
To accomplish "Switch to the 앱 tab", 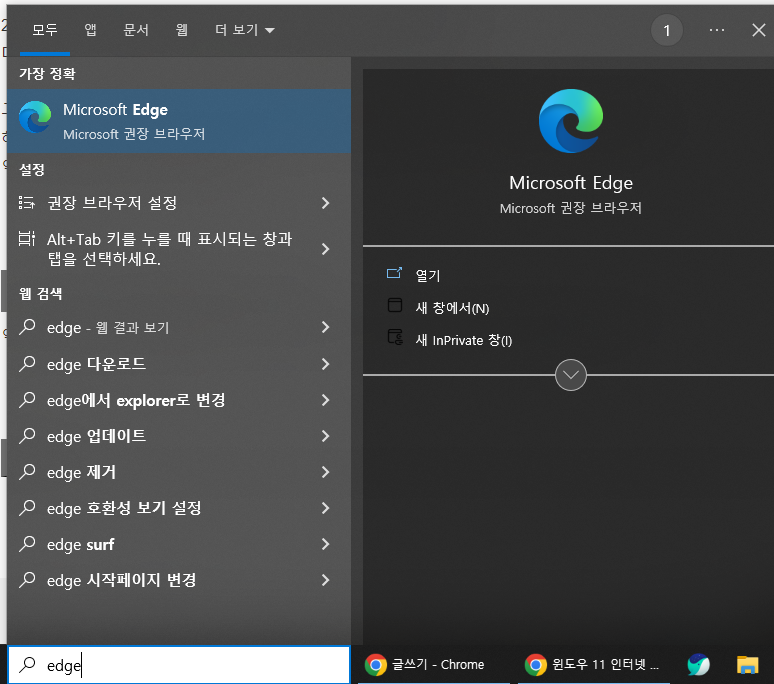I will click(x=90, y=30).
